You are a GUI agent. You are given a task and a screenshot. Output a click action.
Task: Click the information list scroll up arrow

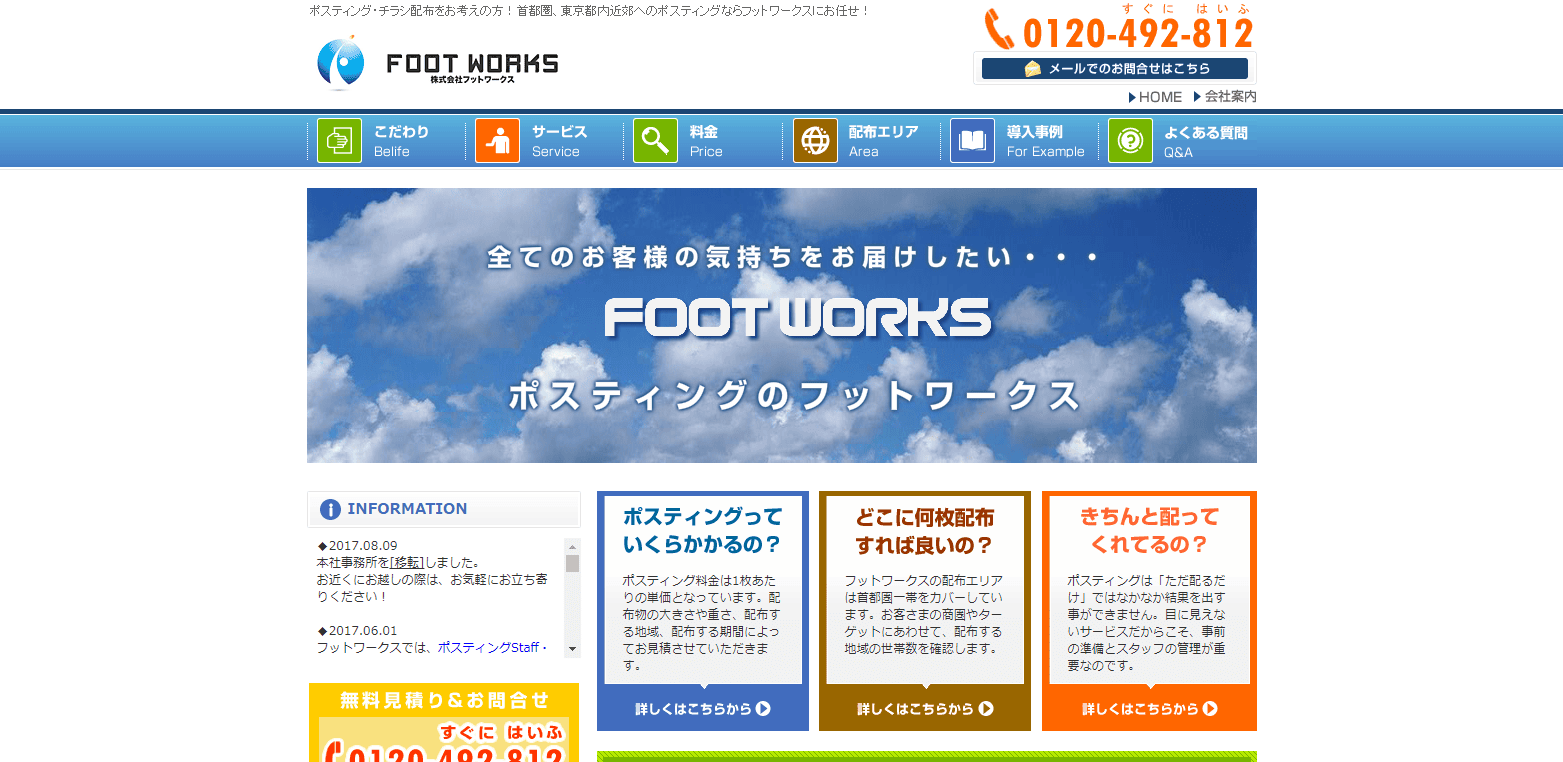coord(573,546)
